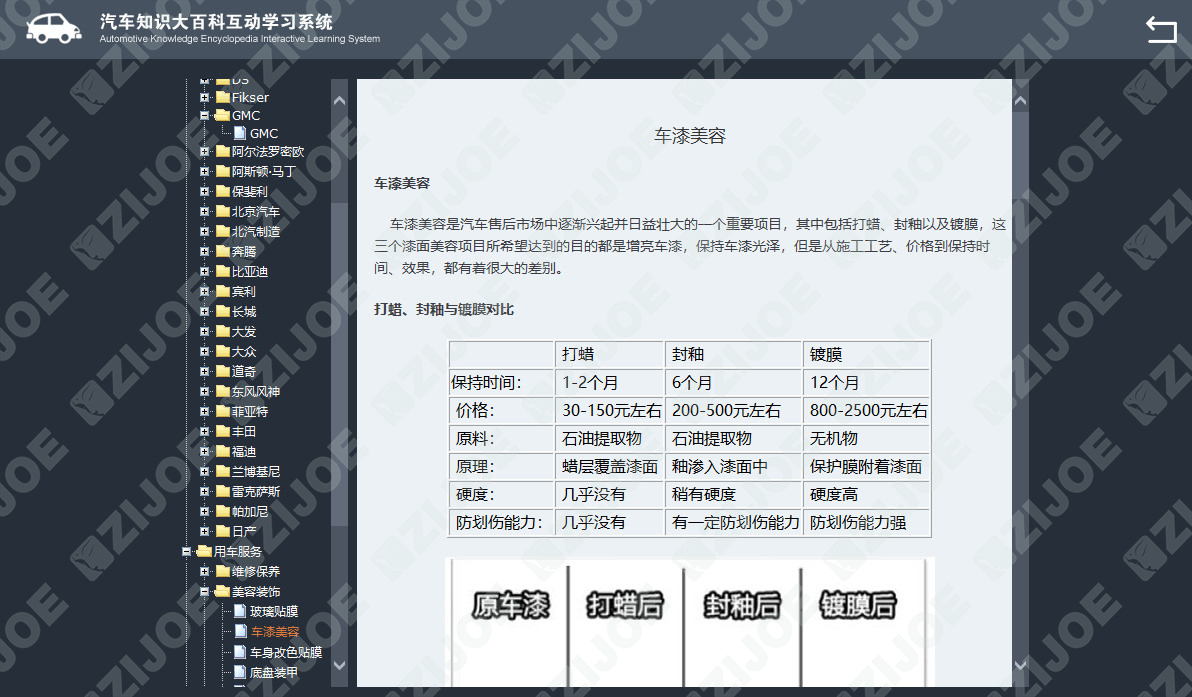Select the 菲亚特 brand label

[x=250, y=411]
